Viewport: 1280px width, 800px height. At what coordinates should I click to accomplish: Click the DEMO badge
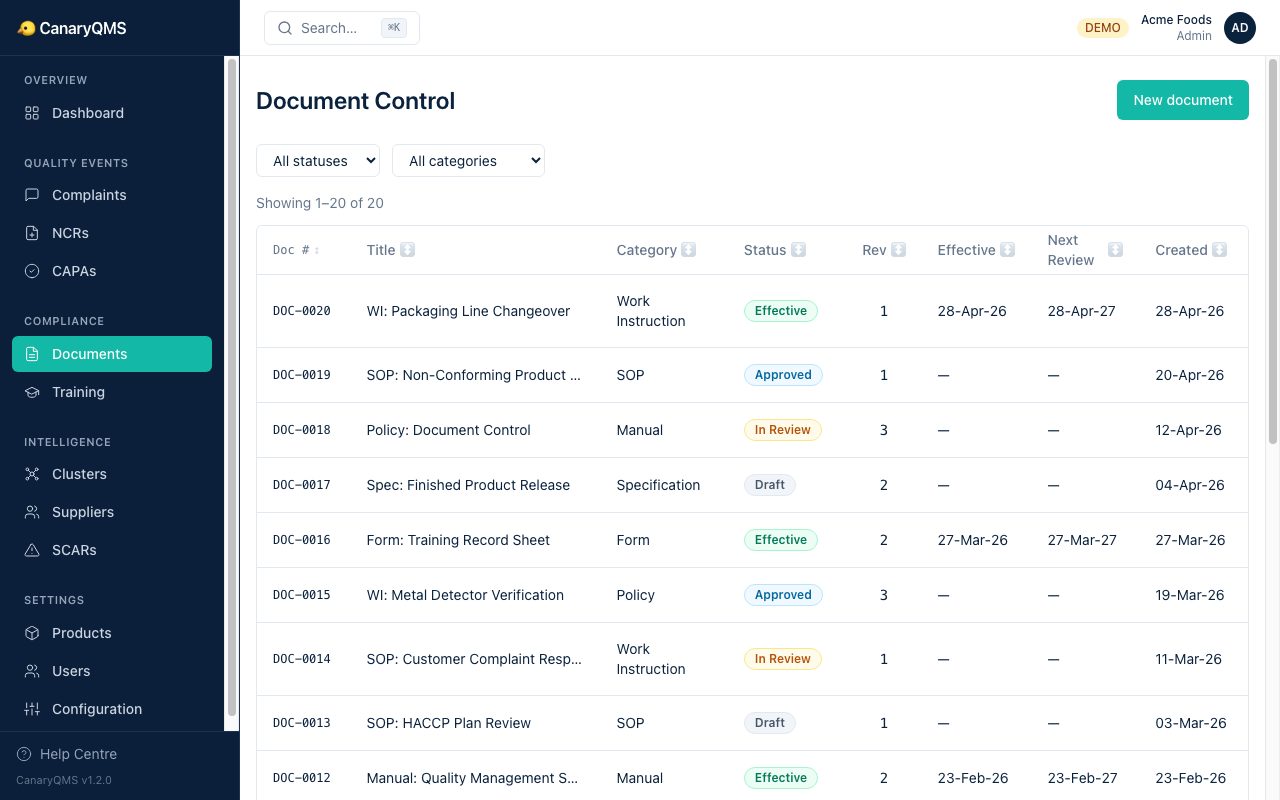coord(1103,28)
